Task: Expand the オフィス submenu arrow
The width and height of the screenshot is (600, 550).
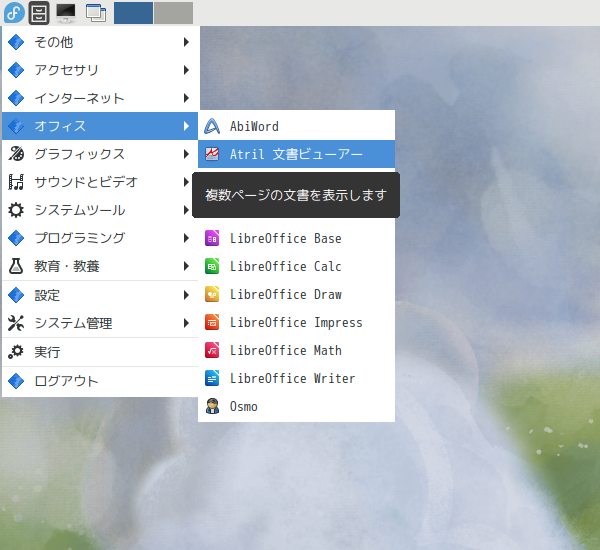Action: (x=186, y=126)
